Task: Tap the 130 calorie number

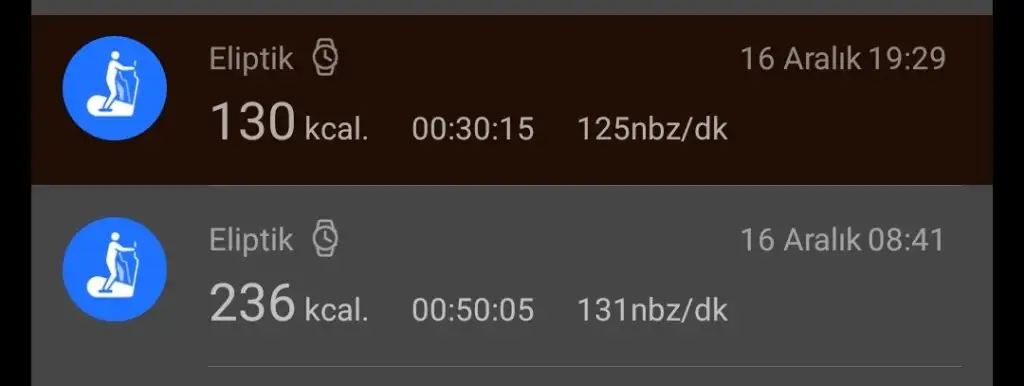Action: click(x=253, y=122)
